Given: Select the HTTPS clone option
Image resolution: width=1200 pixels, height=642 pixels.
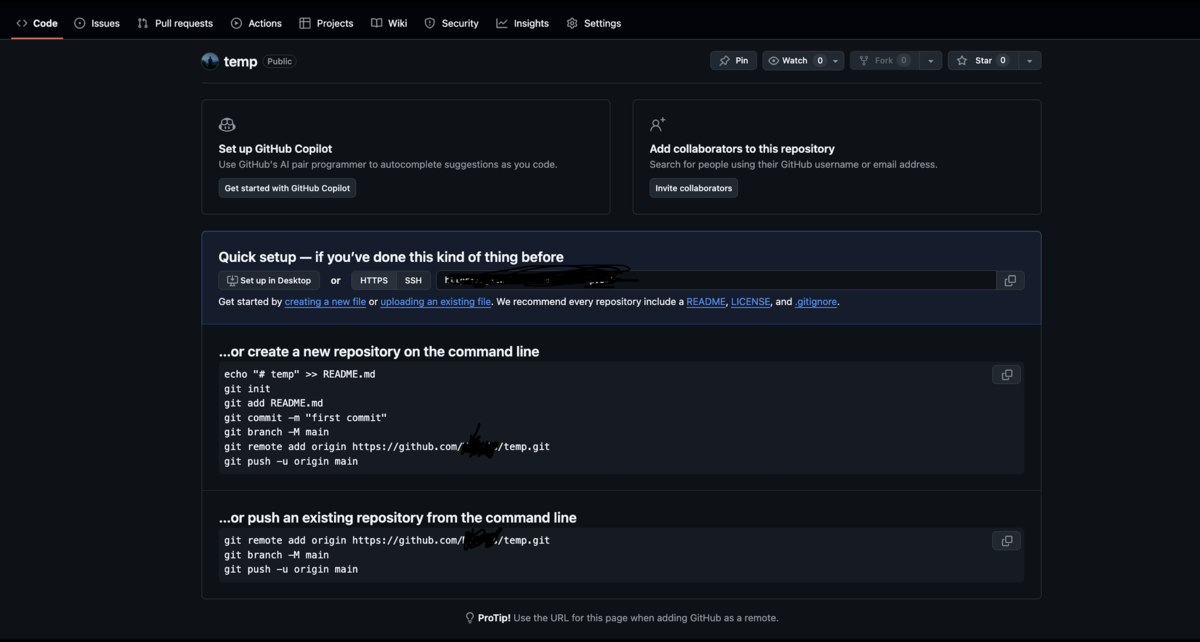Looking at the screenshot, I should click(x=374, y=281).
